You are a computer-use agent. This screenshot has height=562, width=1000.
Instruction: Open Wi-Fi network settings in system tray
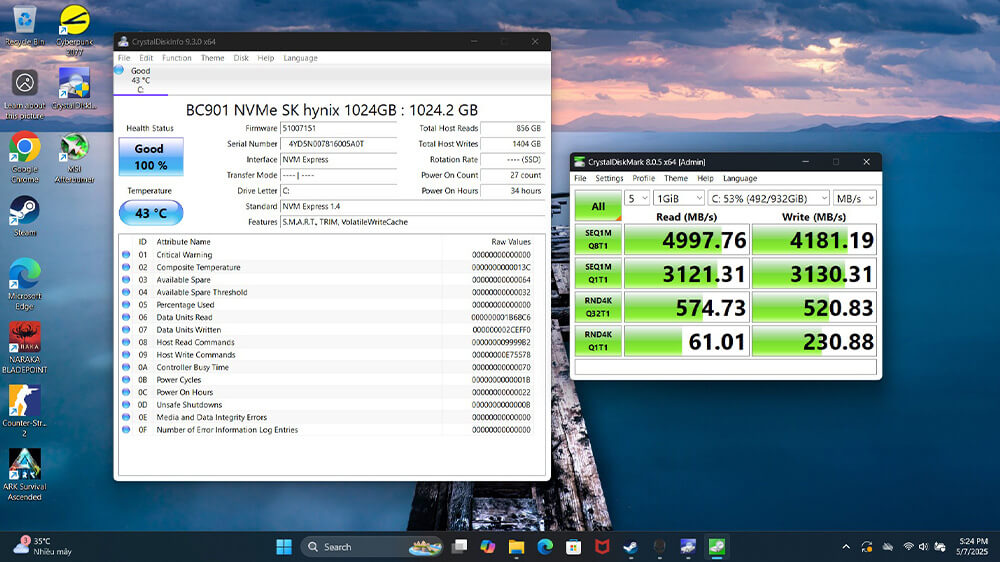click(x=908, y=547)
